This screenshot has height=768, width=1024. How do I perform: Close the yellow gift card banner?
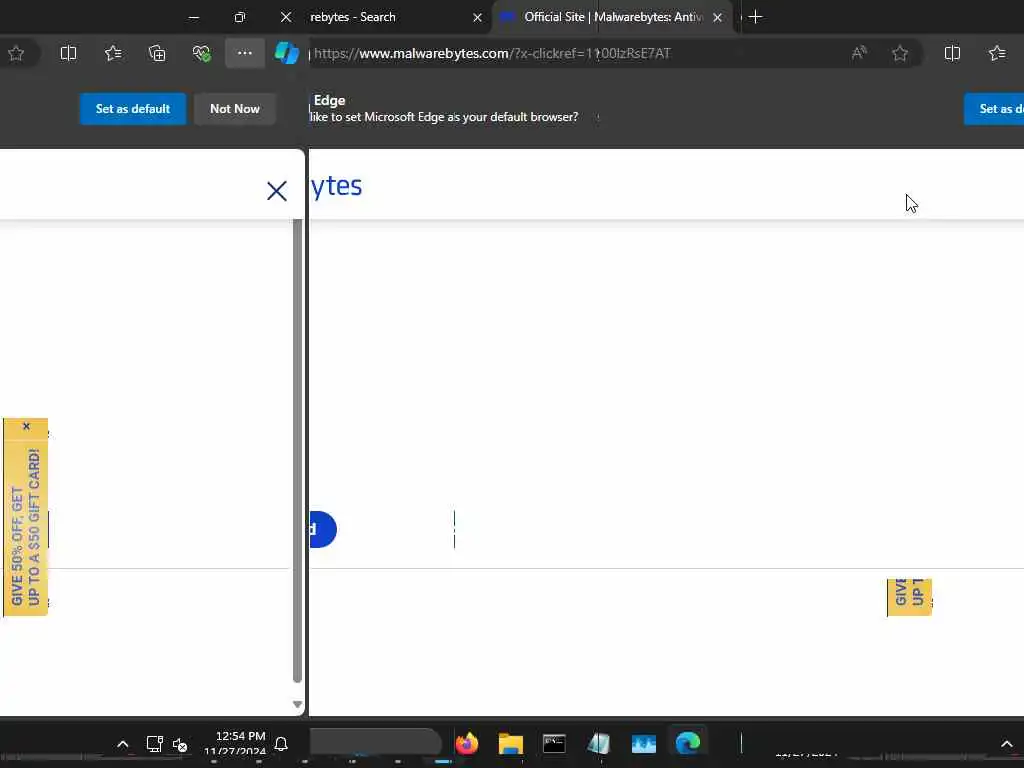coord(26,426)
